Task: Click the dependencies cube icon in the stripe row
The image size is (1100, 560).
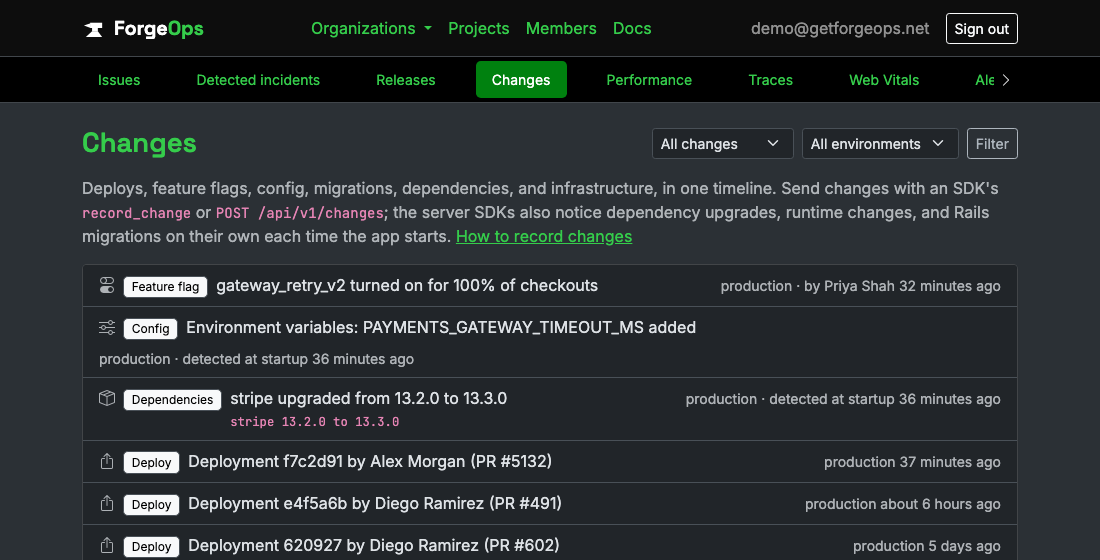Action: coord(107,399)
